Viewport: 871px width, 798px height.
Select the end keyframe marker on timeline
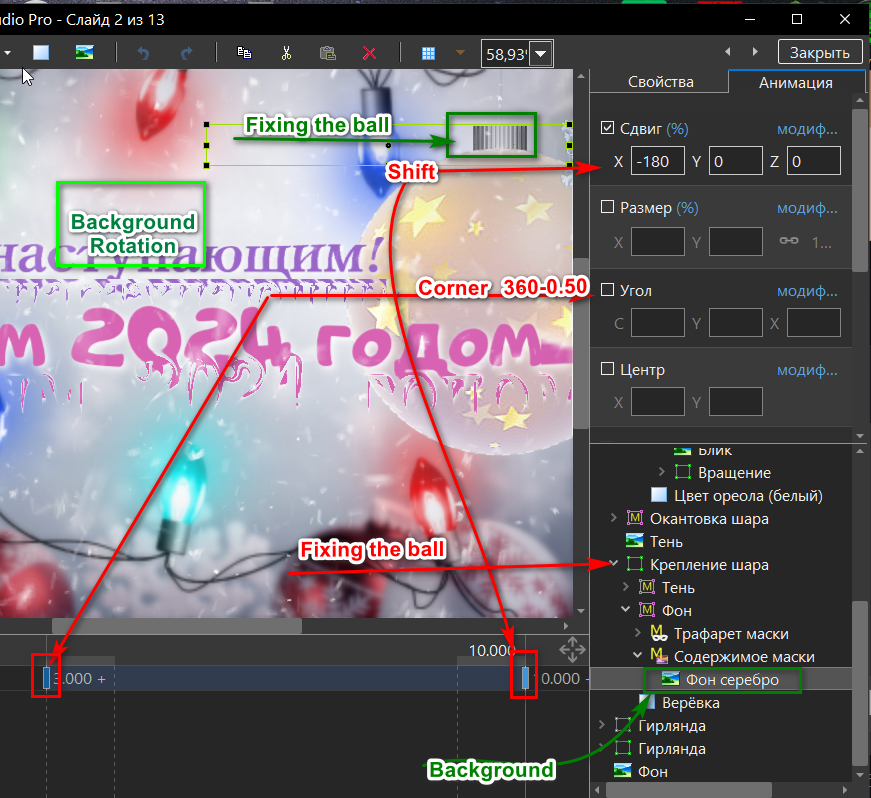click(526, 678)
